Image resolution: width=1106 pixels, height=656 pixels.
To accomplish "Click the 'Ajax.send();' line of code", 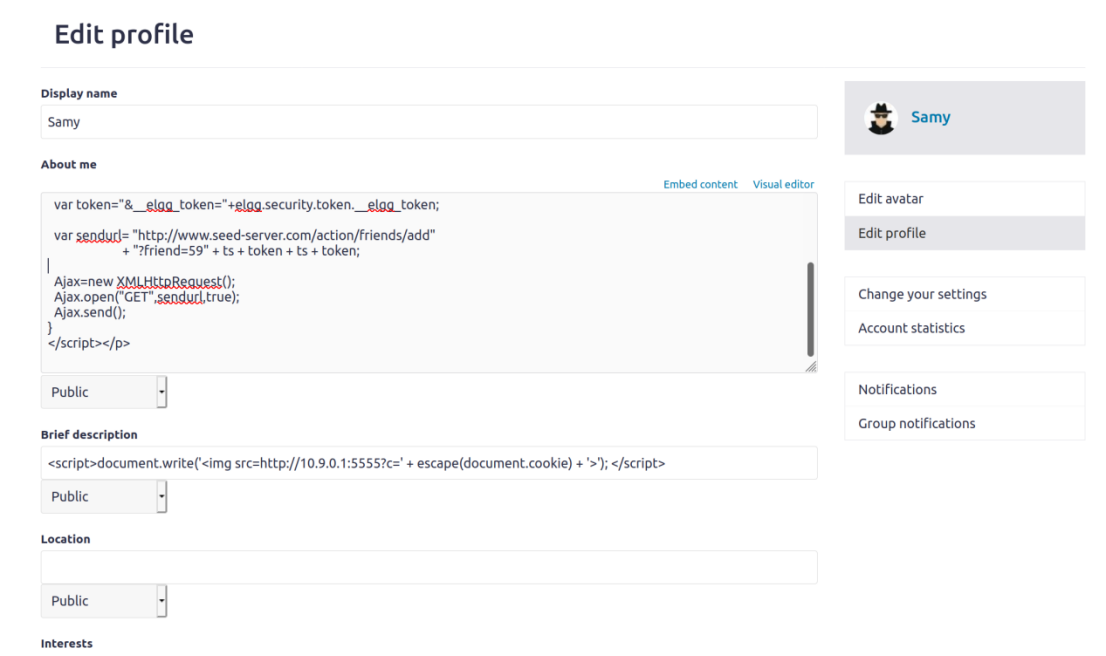I will (90, 312).
